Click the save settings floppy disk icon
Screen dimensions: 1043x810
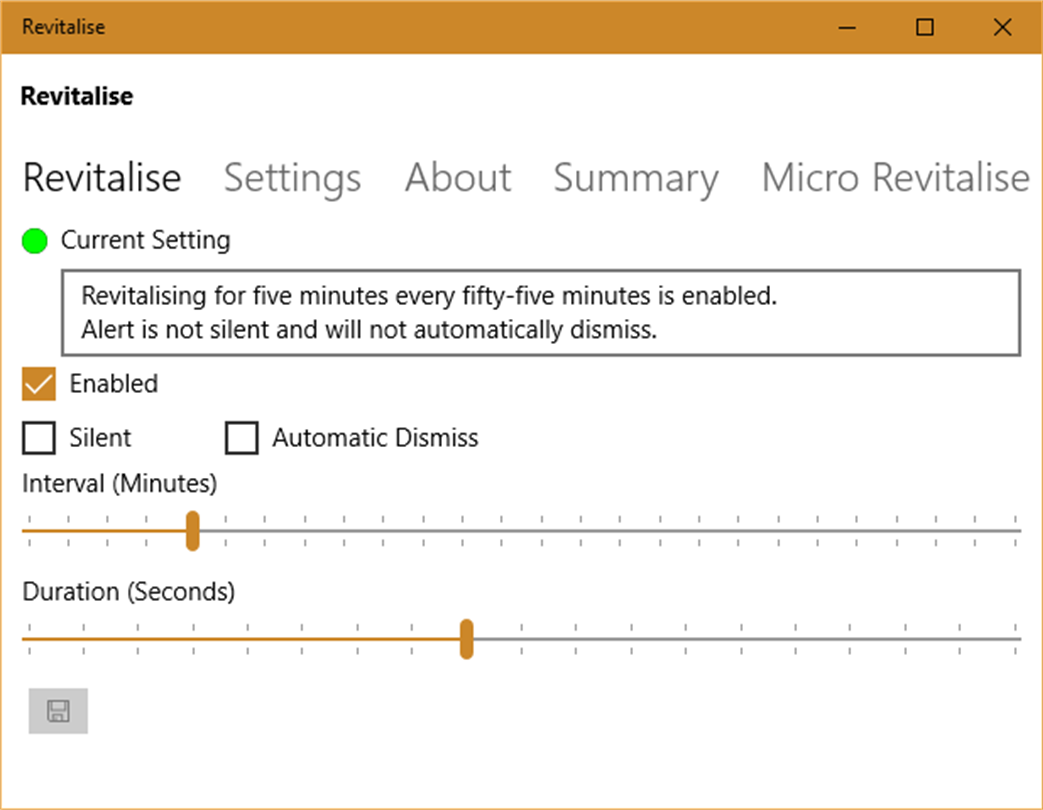(x=58, y=711)
